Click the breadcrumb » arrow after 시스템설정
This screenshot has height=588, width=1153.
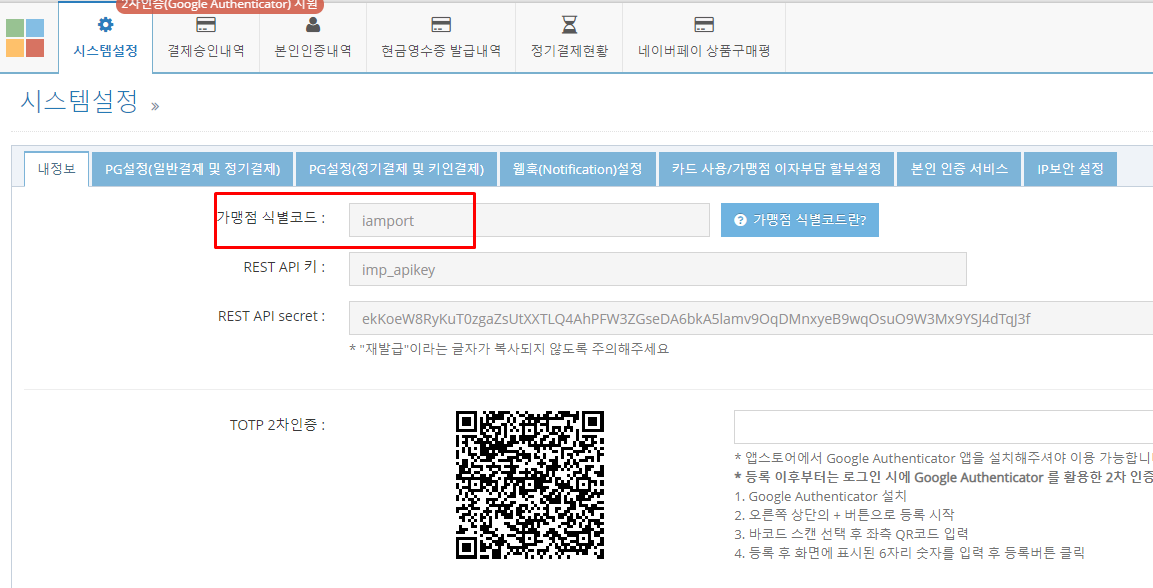coord(155,107)
